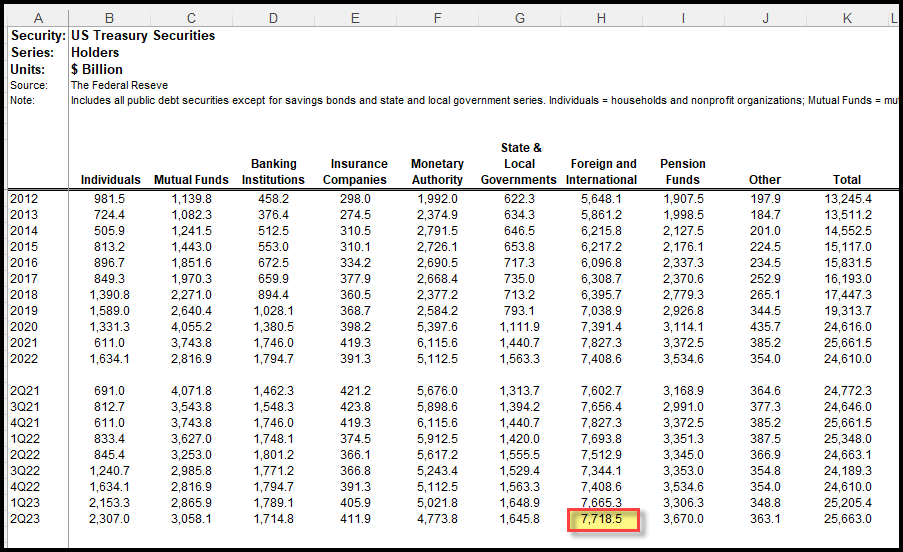903x552 pixels.
Task: Click 'Foreign and International' heading cell
Action: pos(602,172)
